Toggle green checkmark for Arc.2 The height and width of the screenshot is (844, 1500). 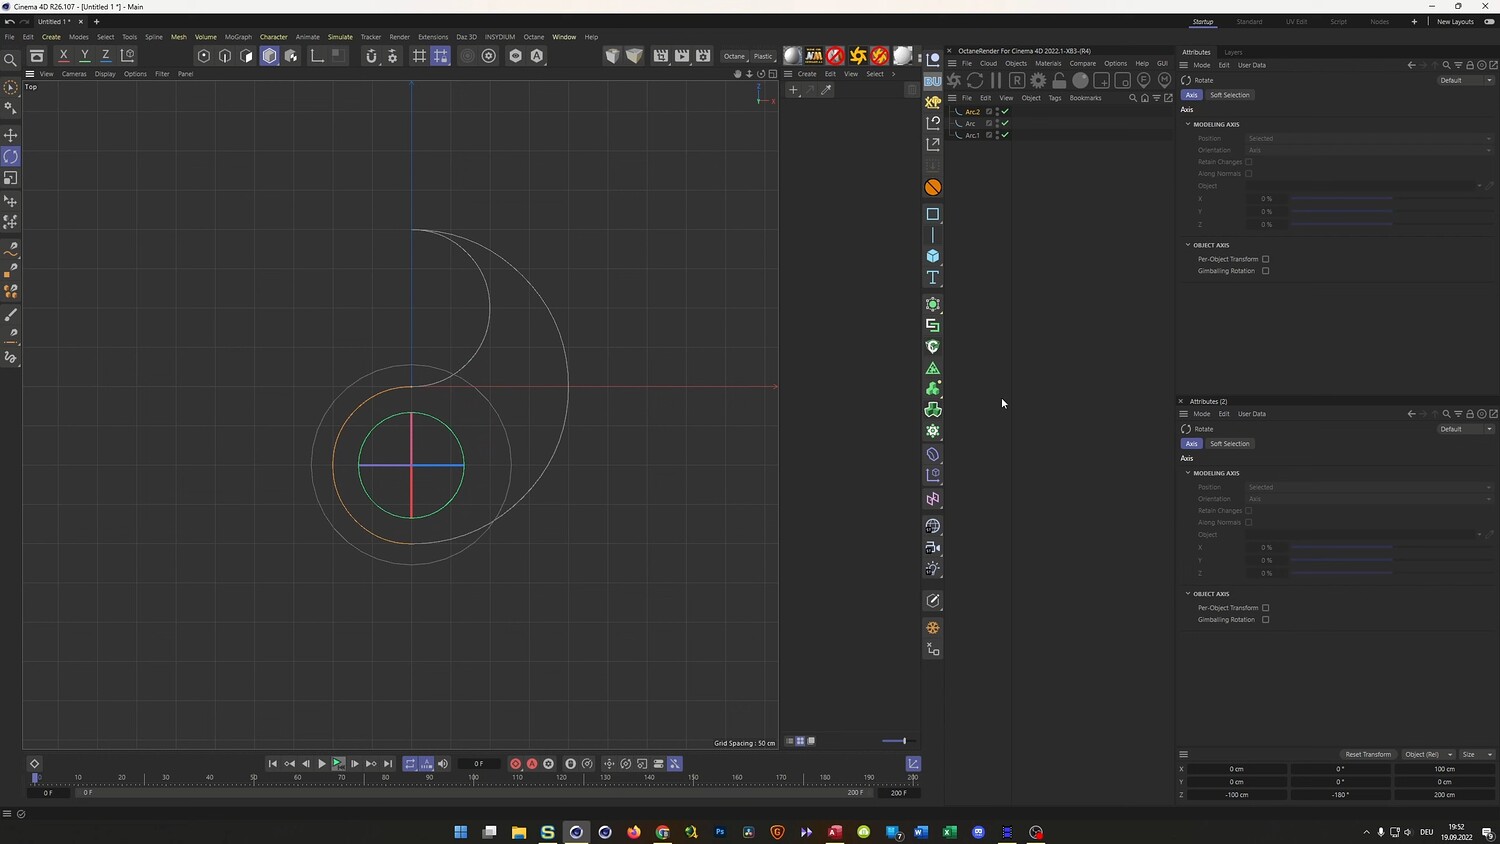click(x=1005, y=112)
